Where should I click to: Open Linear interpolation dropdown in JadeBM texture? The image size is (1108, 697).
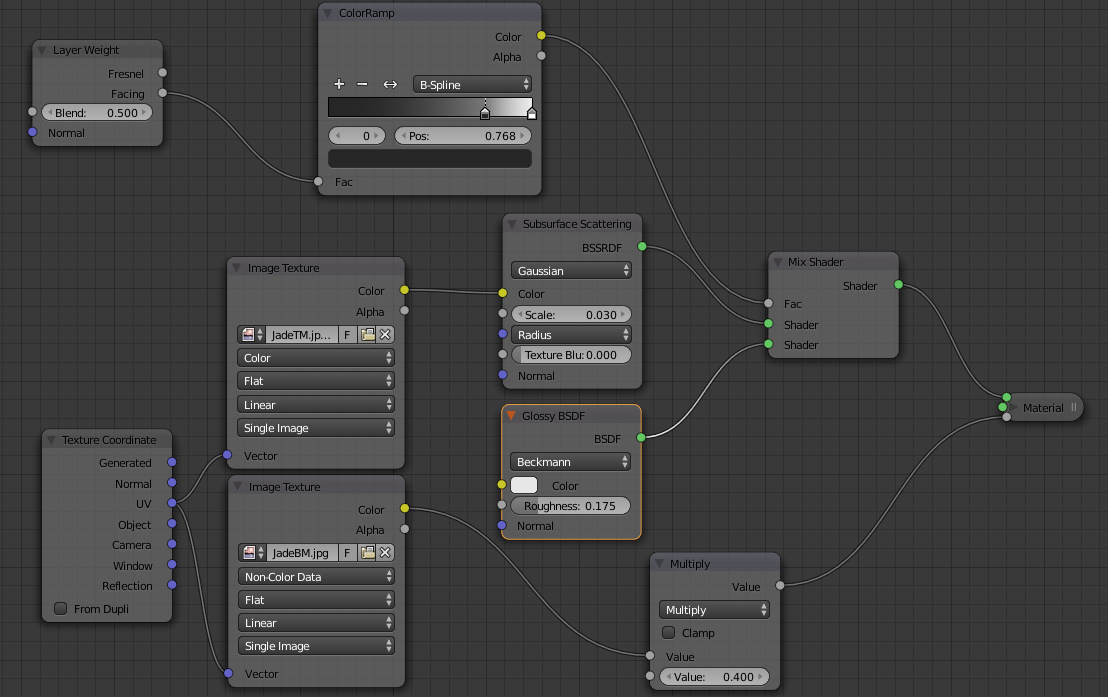pyautogui.click(x=317, y=623)
